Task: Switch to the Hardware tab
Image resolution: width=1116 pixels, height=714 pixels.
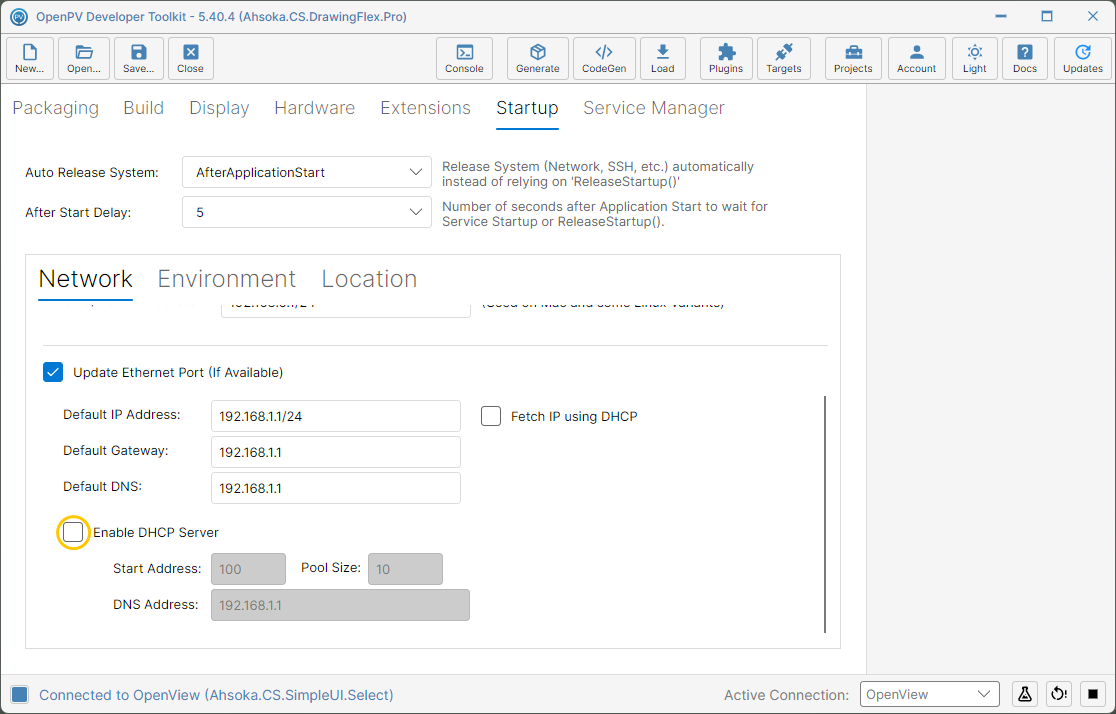Action: coord(315,108)
